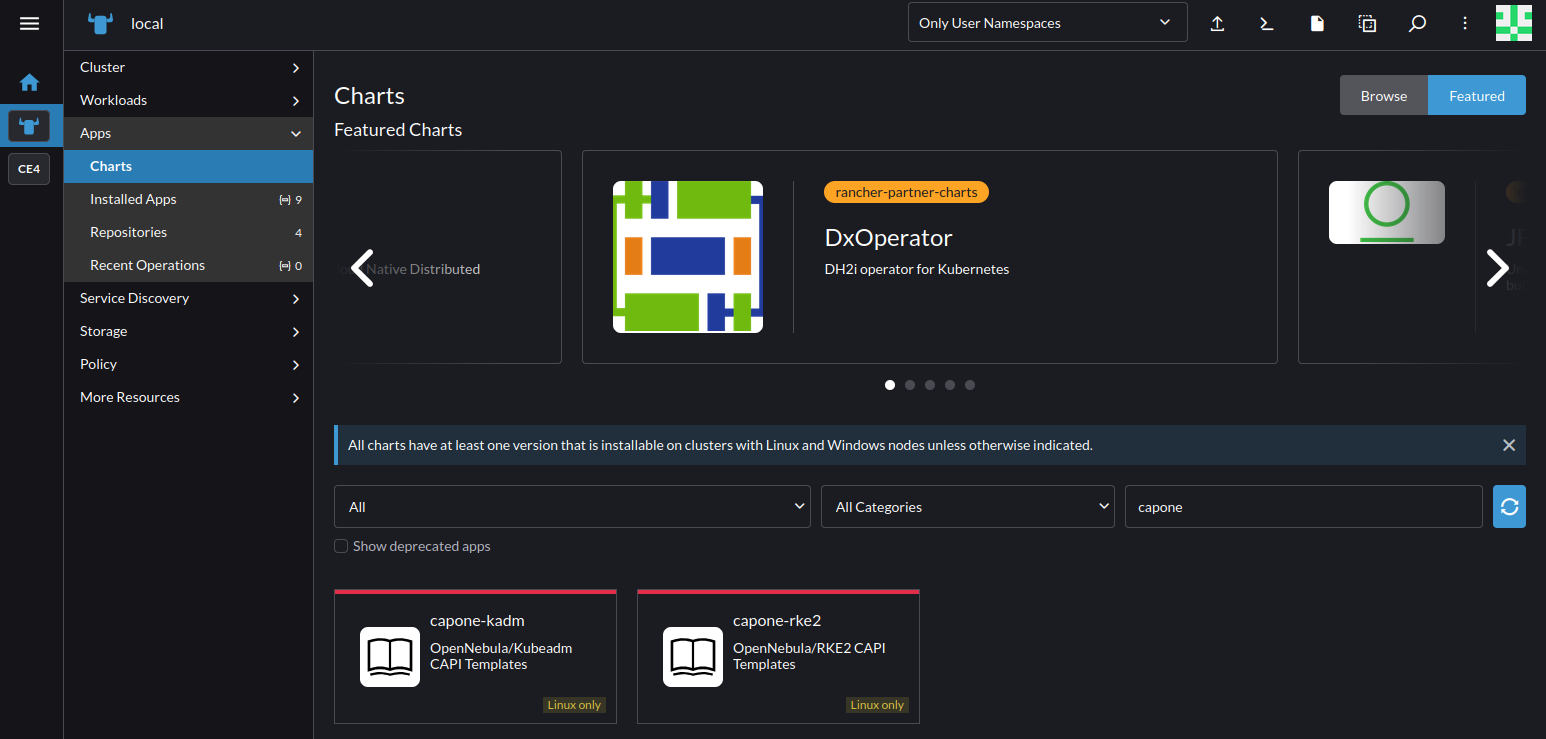Download KubeConfig file icon
1546x739 pixels.
(1317, 23)
